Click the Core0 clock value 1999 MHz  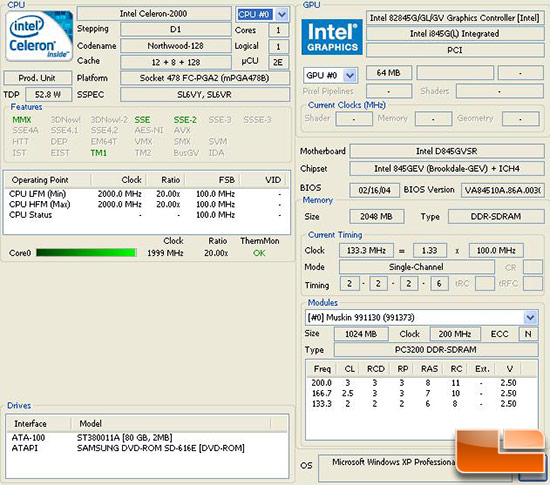pos(165,253)
